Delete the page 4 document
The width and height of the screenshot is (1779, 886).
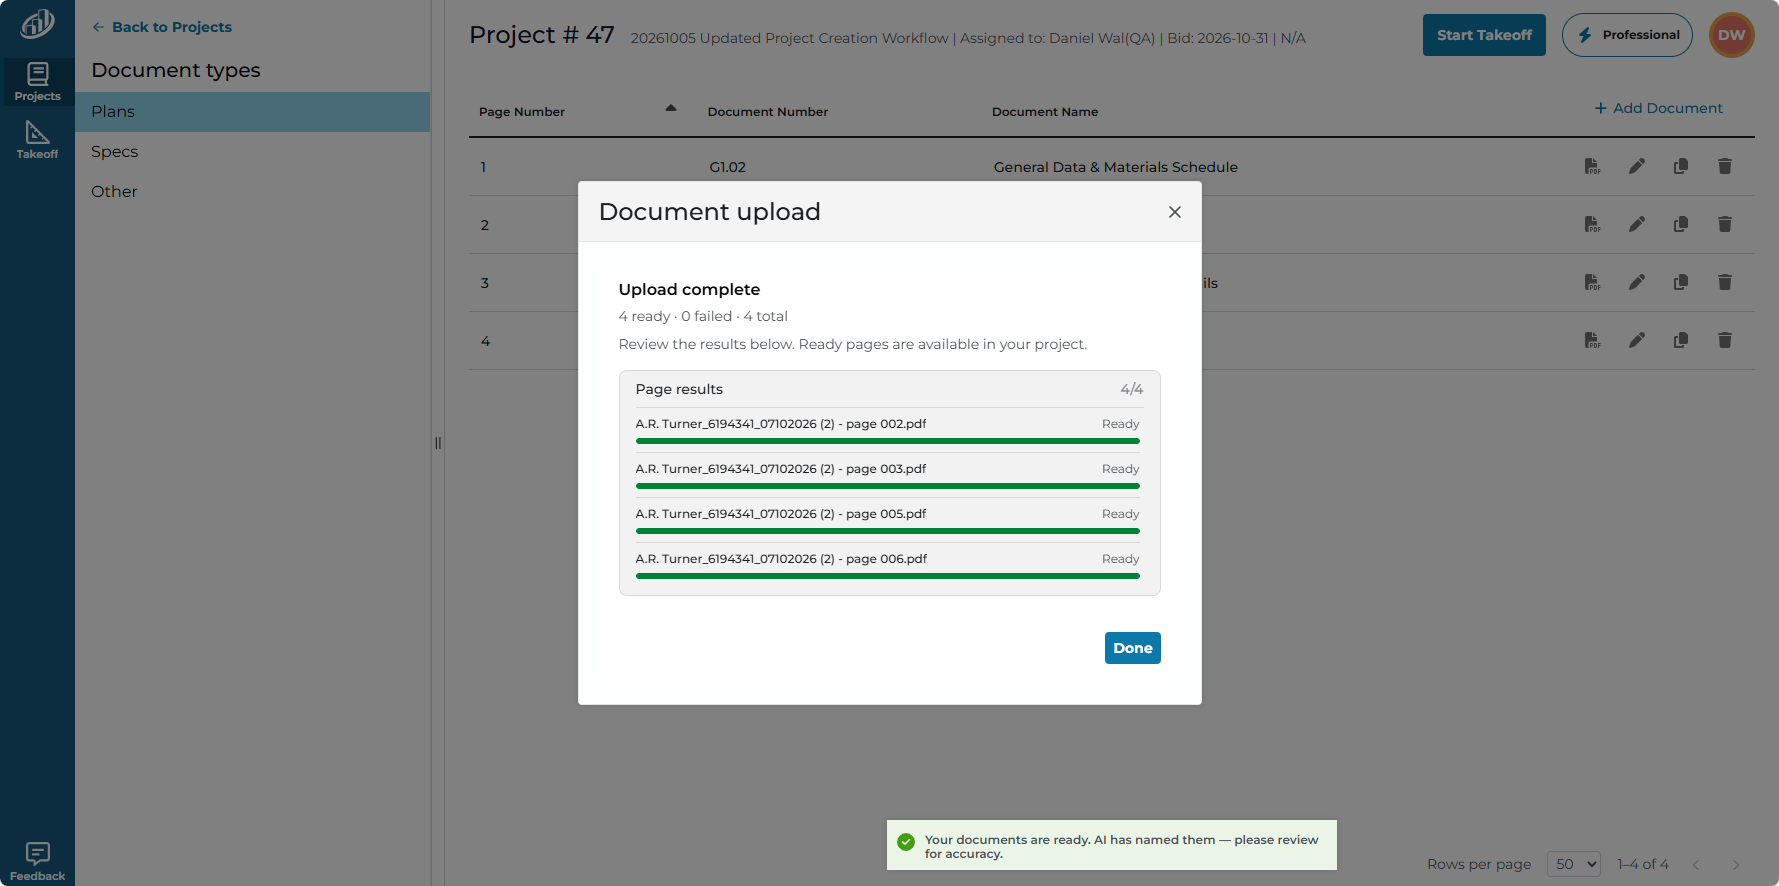(x=1724, y=340)
